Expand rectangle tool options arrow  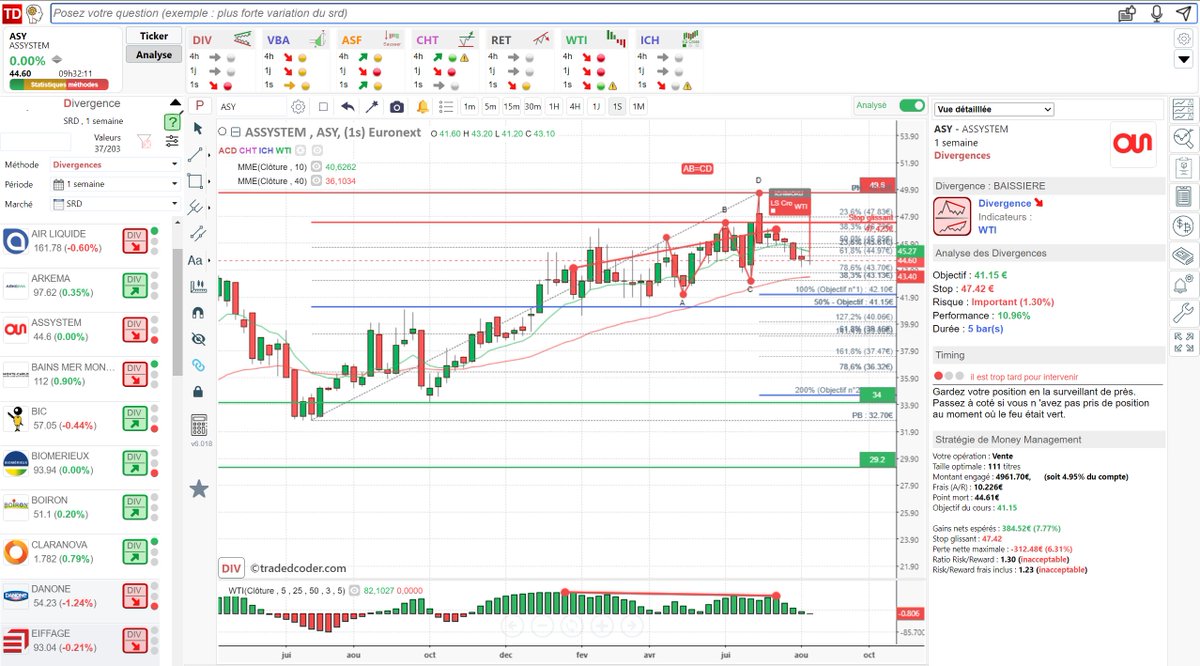(x=207, y=181)
